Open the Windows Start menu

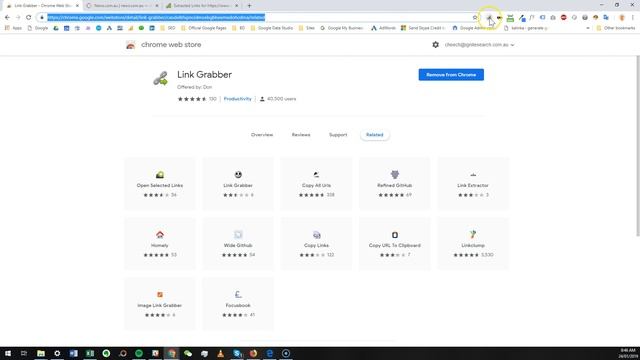8,353
